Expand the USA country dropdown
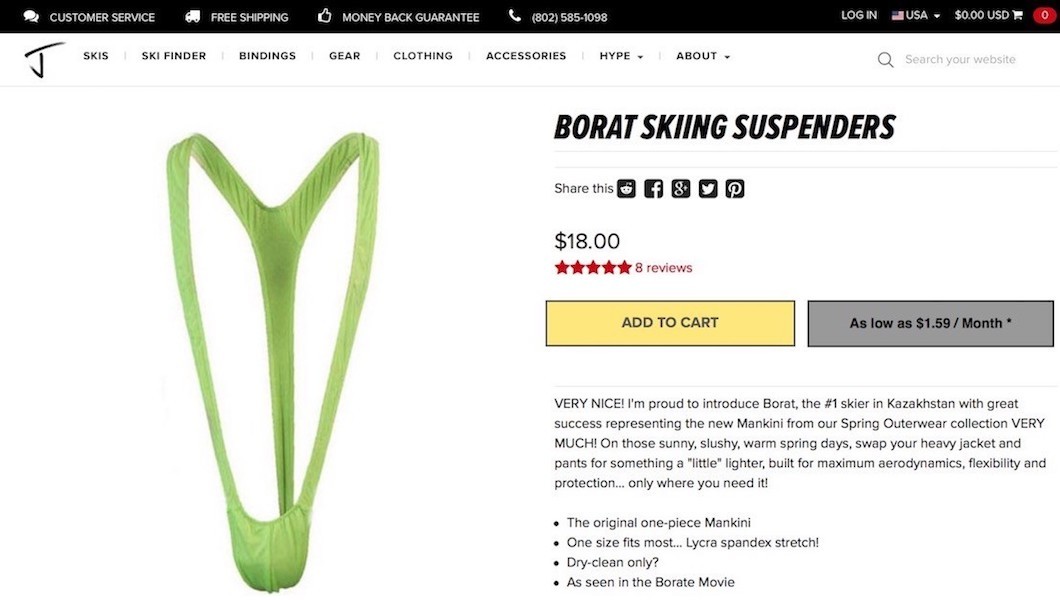 pos(916,15)
